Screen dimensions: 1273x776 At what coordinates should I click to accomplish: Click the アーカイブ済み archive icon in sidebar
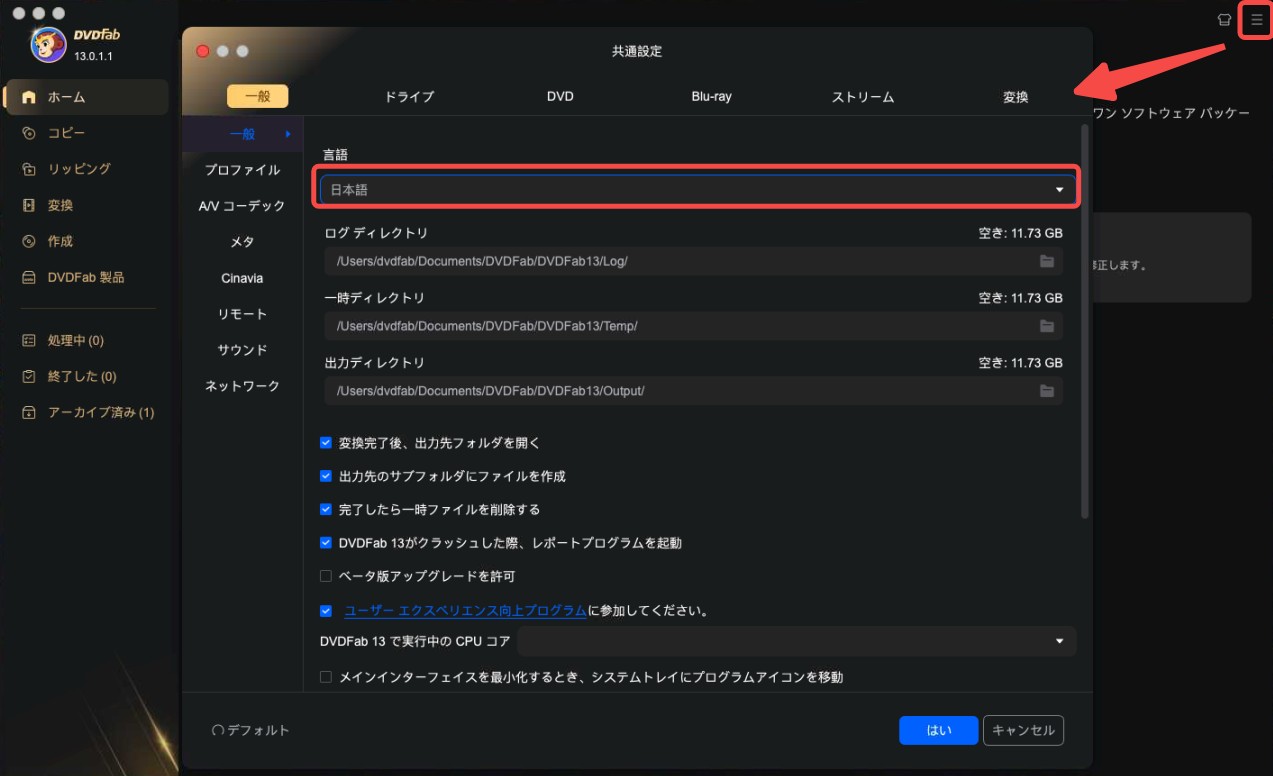(29, 412)
